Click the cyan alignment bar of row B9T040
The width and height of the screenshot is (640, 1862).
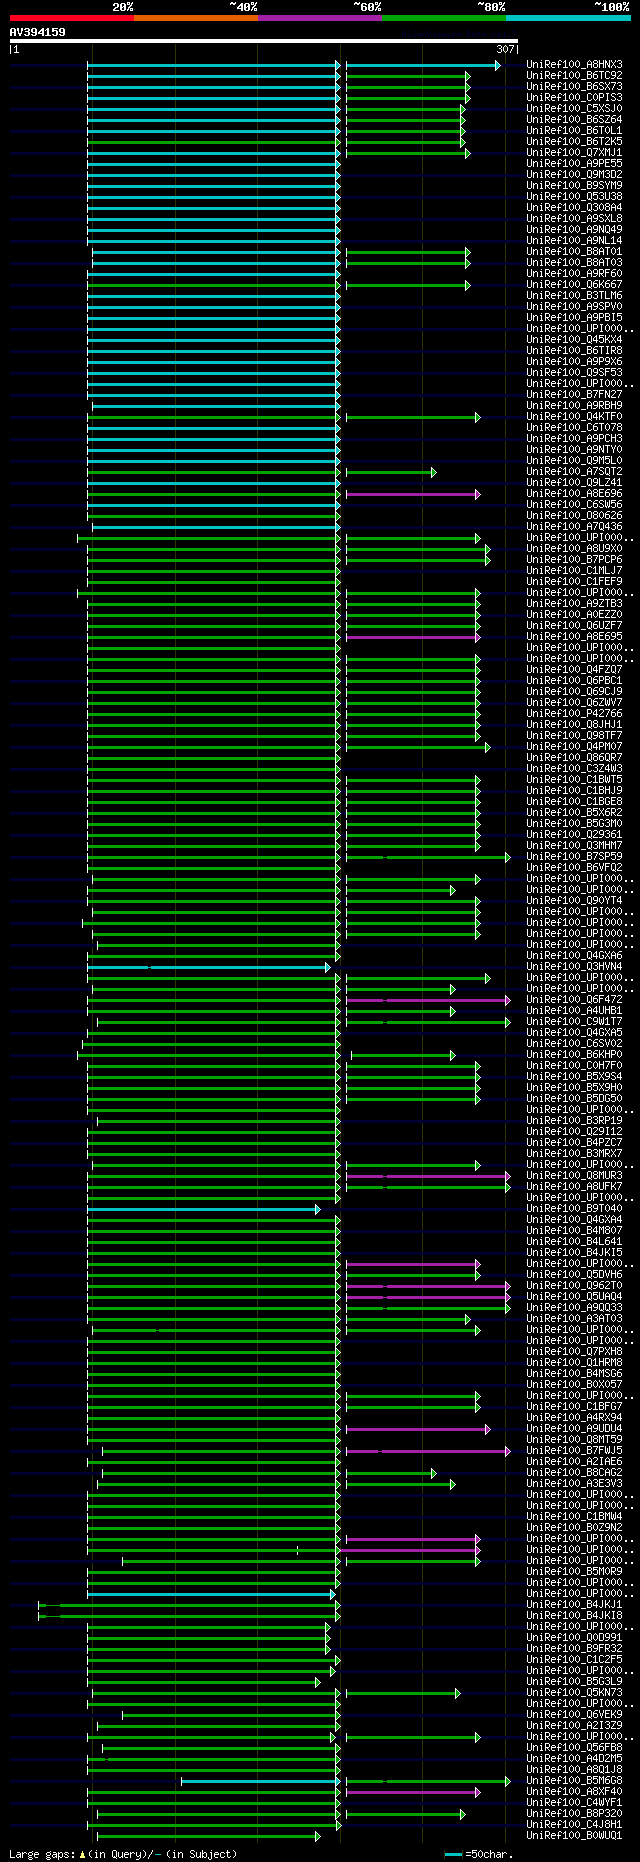[204, 1209]
